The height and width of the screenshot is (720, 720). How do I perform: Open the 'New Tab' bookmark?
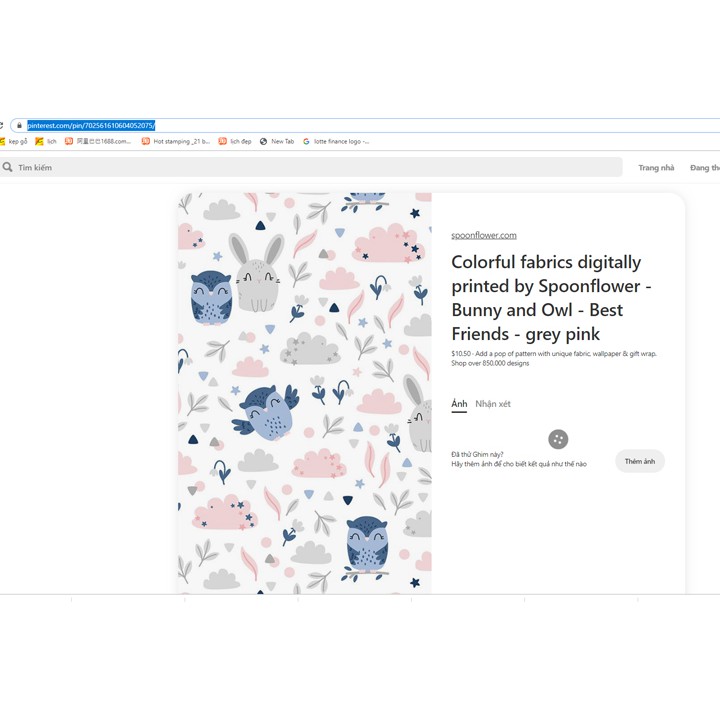(277, 141)
